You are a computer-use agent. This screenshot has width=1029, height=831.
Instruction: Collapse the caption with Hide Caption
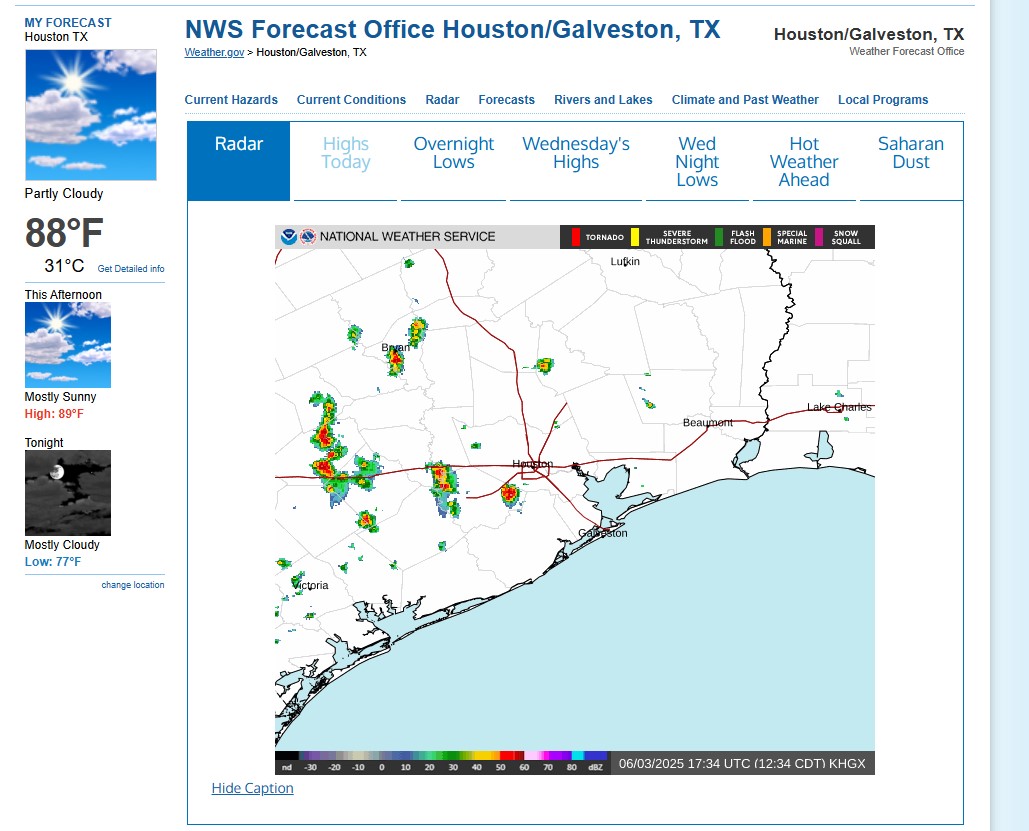coord(252,788)
